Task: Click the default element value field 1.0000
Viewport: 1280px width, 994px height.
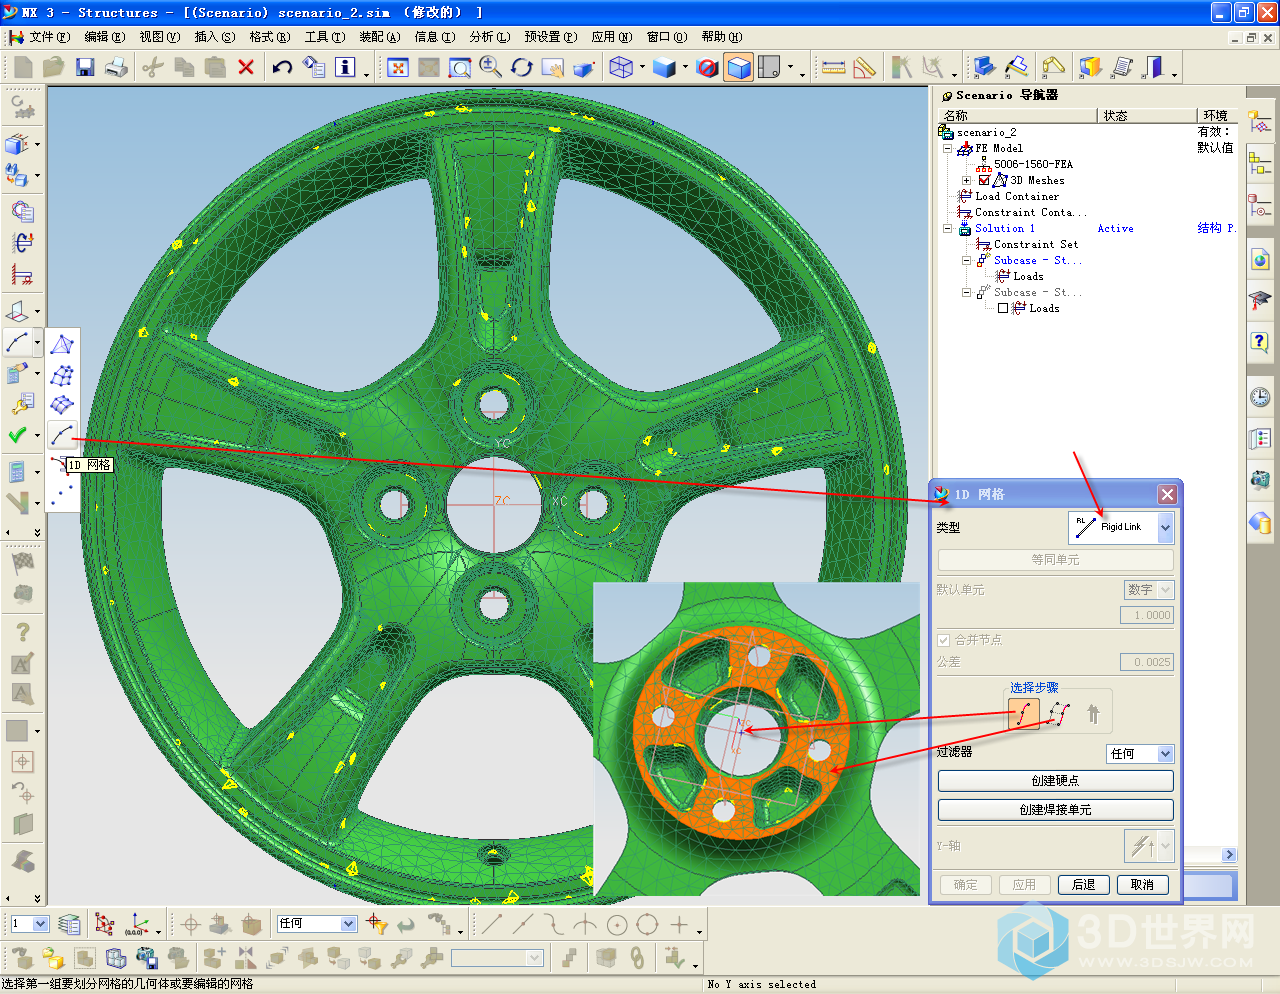Action: tap(1147, 615)
